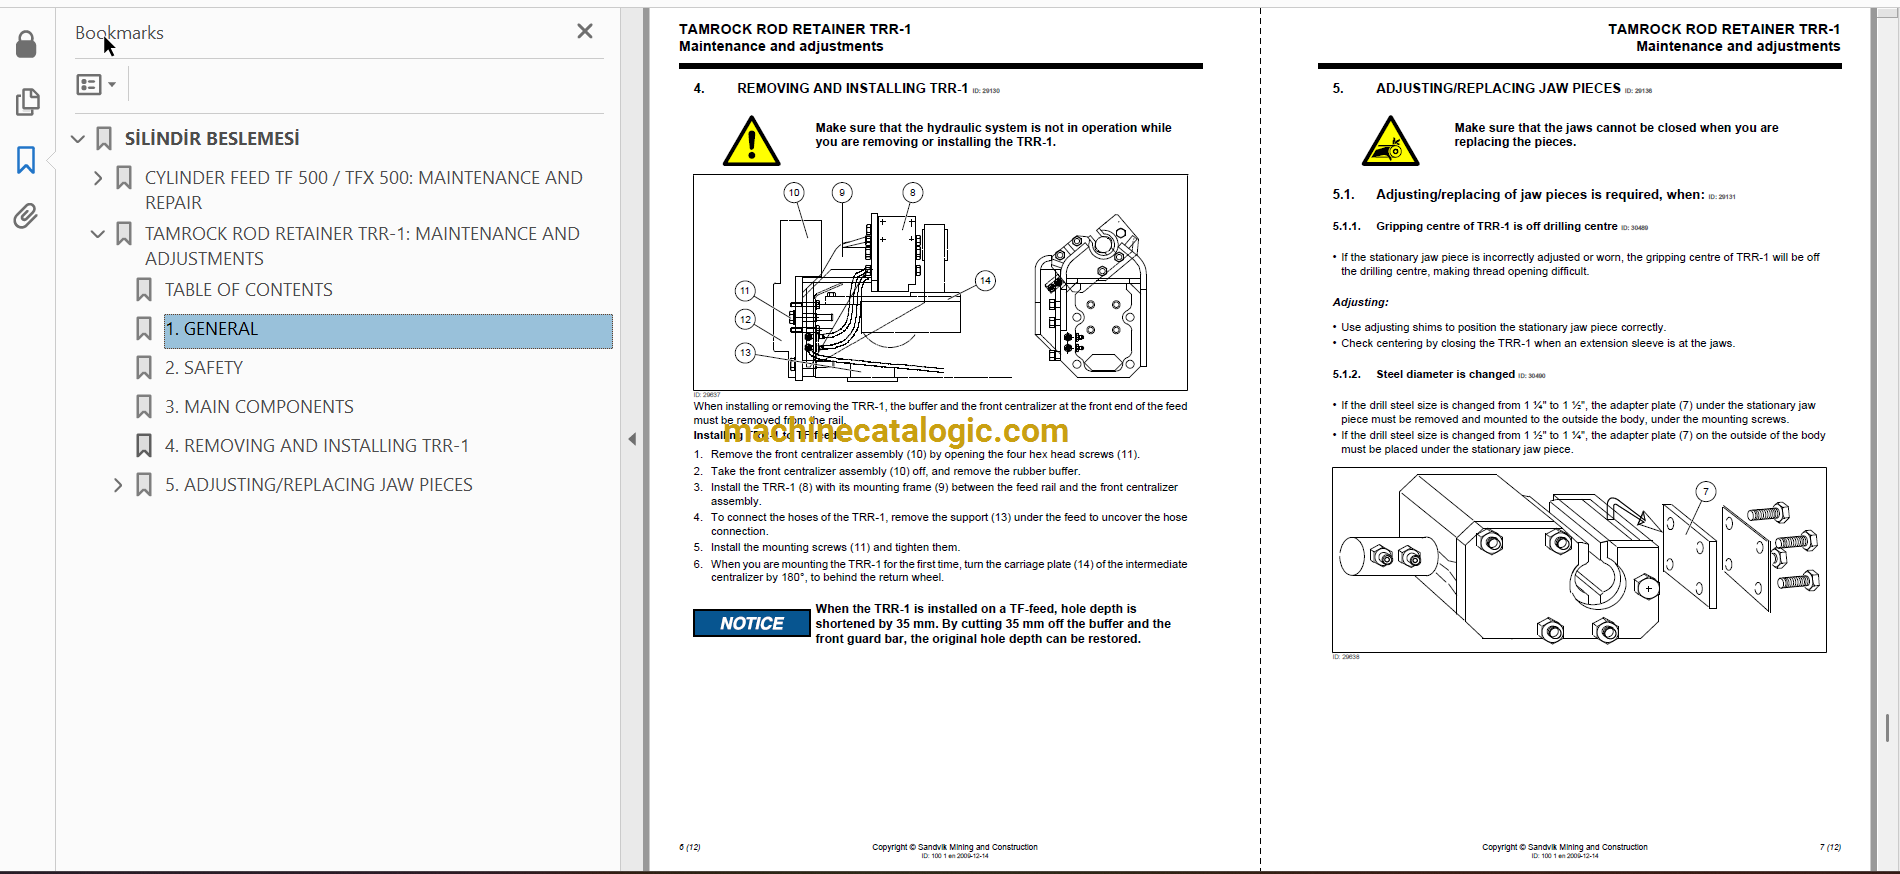Open the attachments paperclip panel
1900x874 pixels.
[x=26, y=216]
